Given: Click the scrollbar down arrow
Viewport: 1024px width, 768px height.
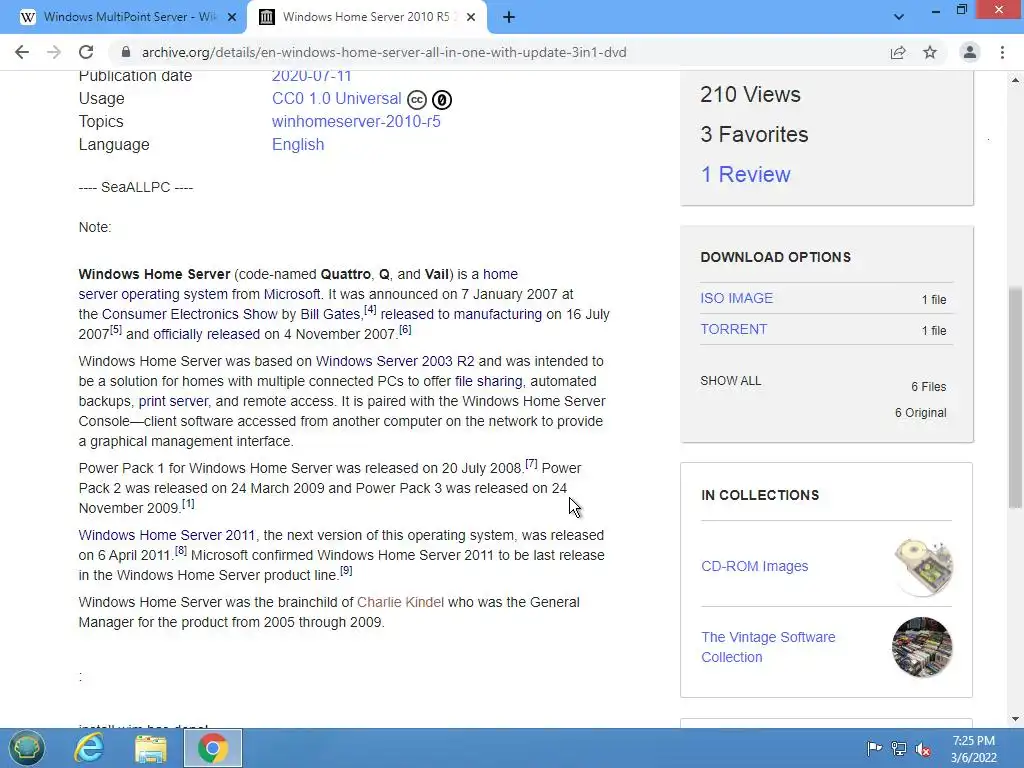Looking at the screenshot, I should tap(1015, 719).
